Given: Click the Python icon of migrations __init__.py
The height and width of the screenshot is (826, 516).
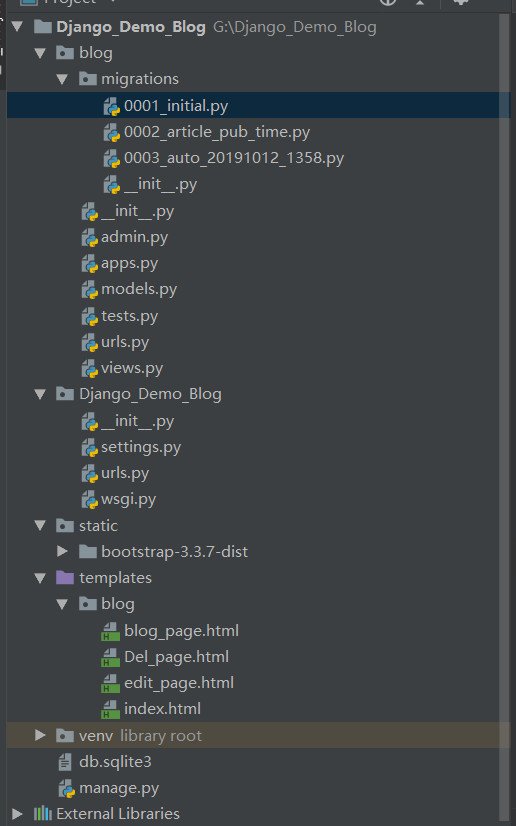Looking at the screenshot, I should pyautogui.click(x=112, y=184).
